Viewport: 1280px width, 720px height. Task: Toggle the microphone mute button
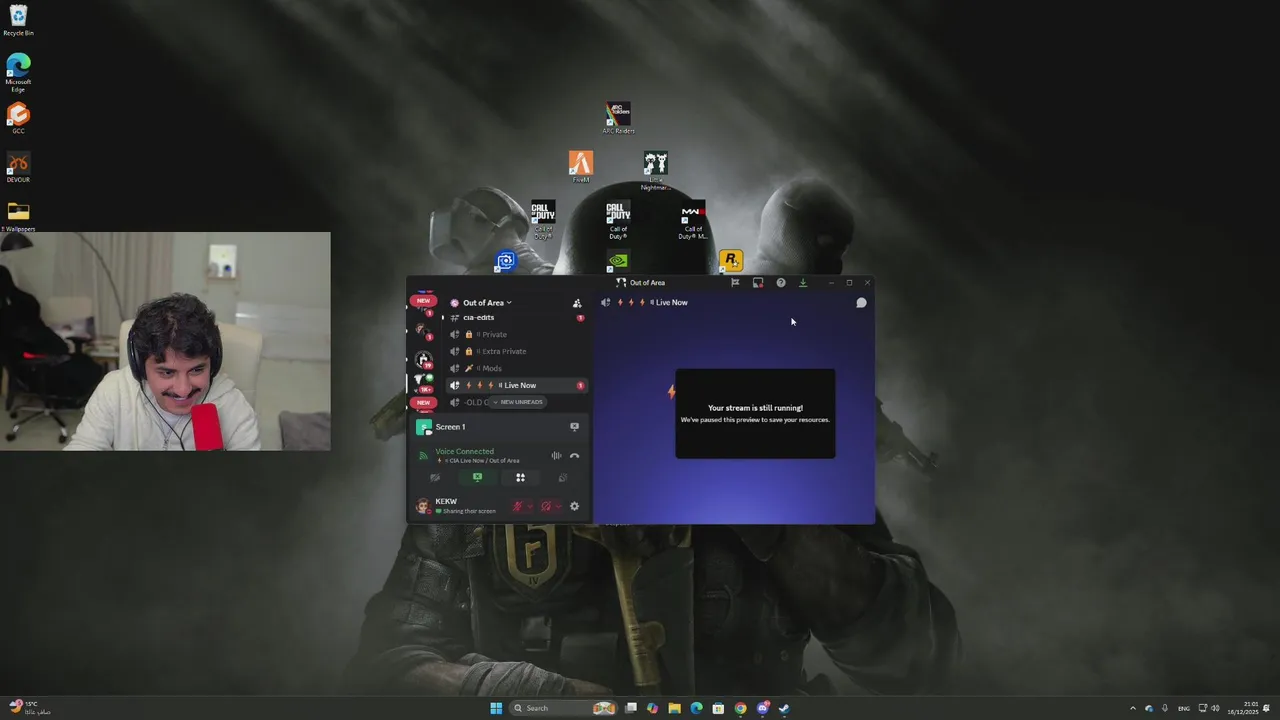click(x=517, y=507)
